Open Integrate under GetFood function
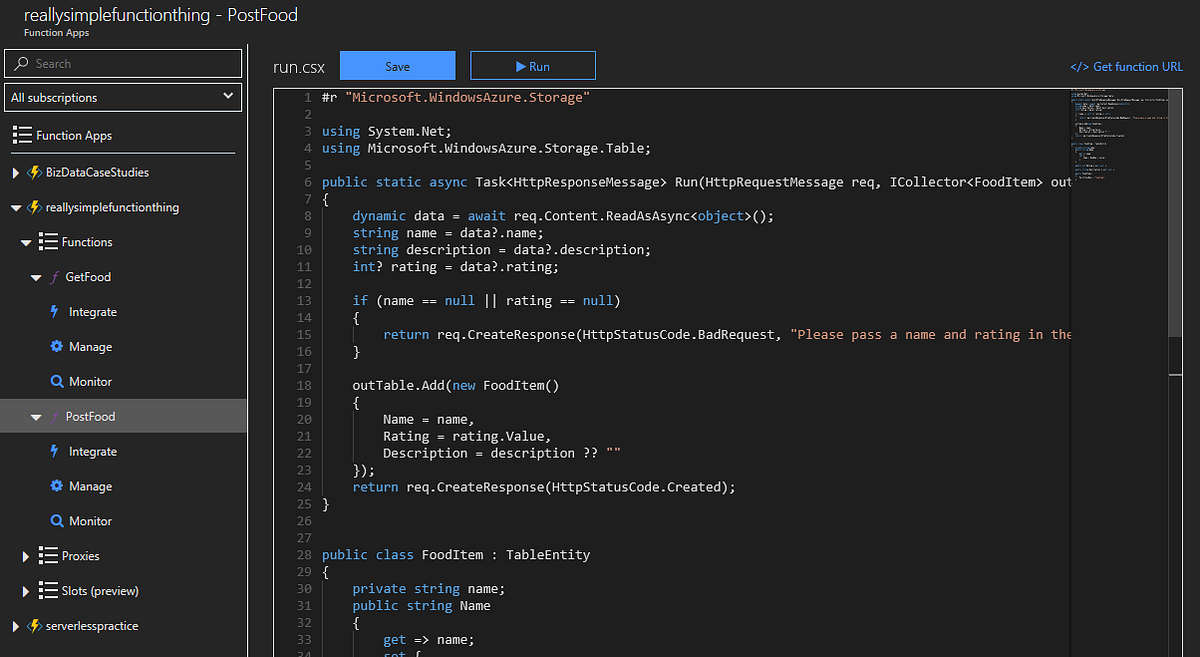This screenshot has width=1200, height=657. pyautogui.click(x=92, y=312)
